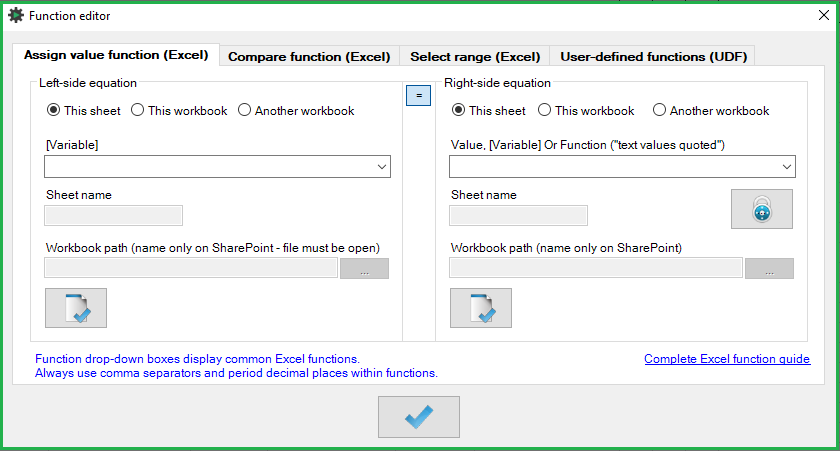840x451 pixels.
Task: Click the left-side document checkmark icon
Action: 76,308
